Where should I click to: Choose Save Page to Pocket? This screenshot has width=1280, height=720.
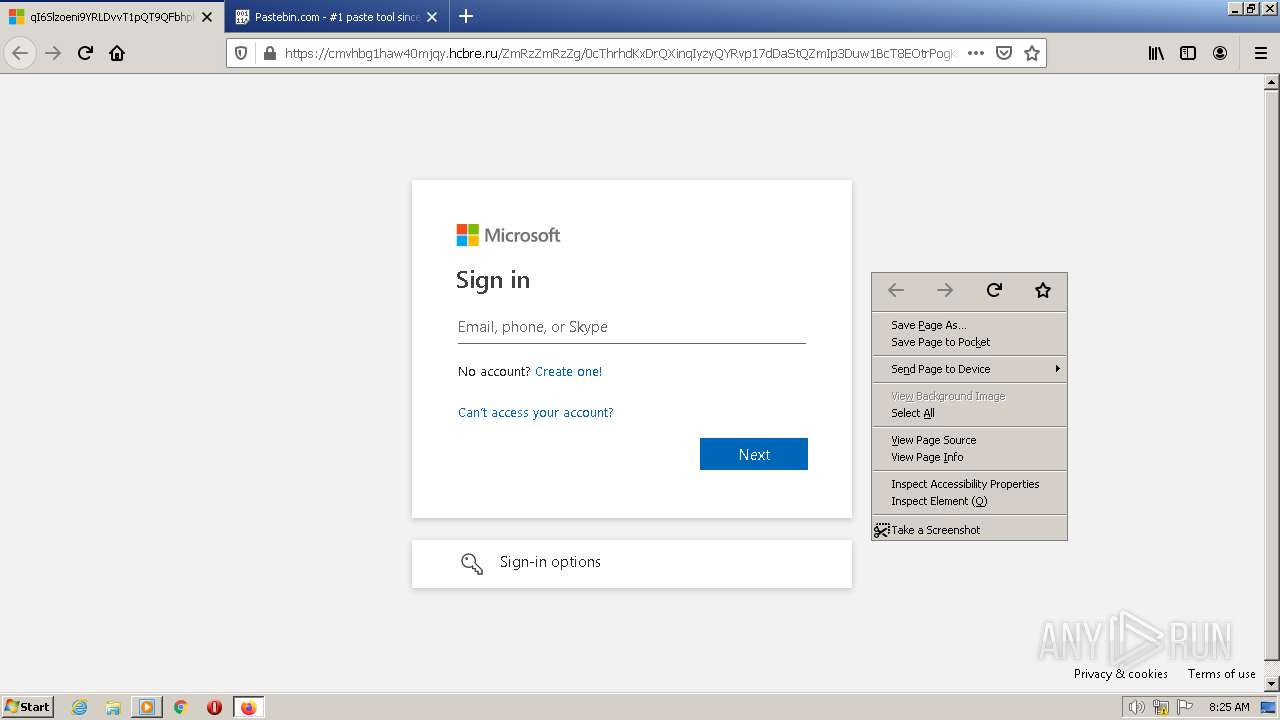969,342
